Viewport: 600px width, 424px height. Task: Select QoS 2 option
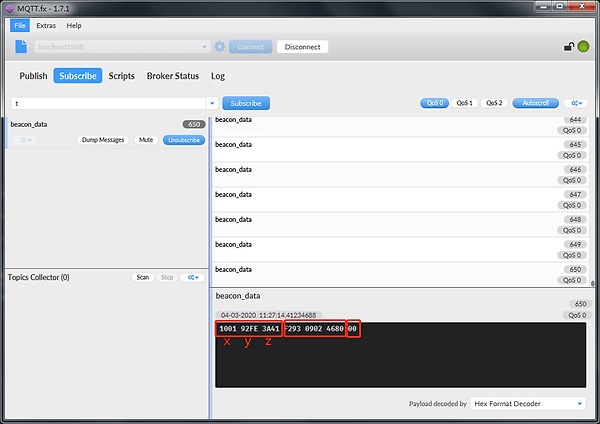pos(494,103)
